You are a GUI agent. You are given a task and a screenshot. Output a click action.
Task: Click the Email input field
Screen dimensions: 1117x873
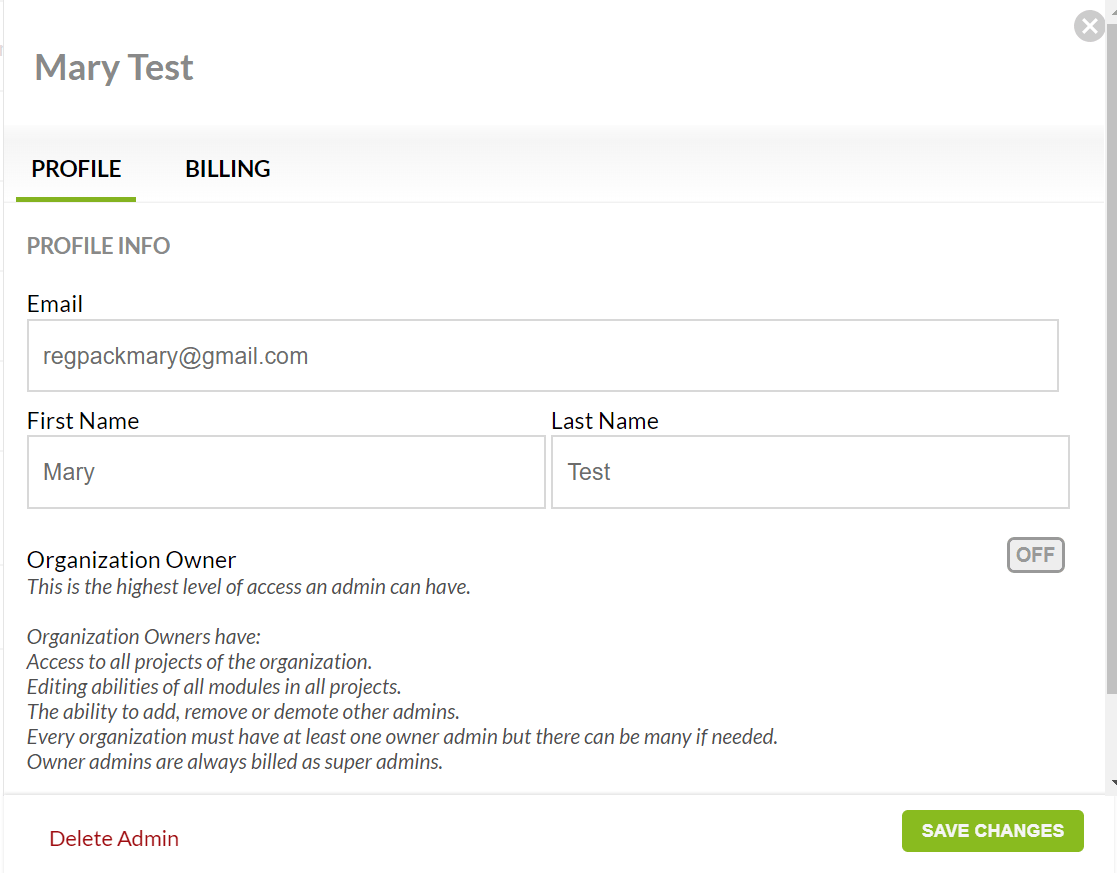click(542, 356)
